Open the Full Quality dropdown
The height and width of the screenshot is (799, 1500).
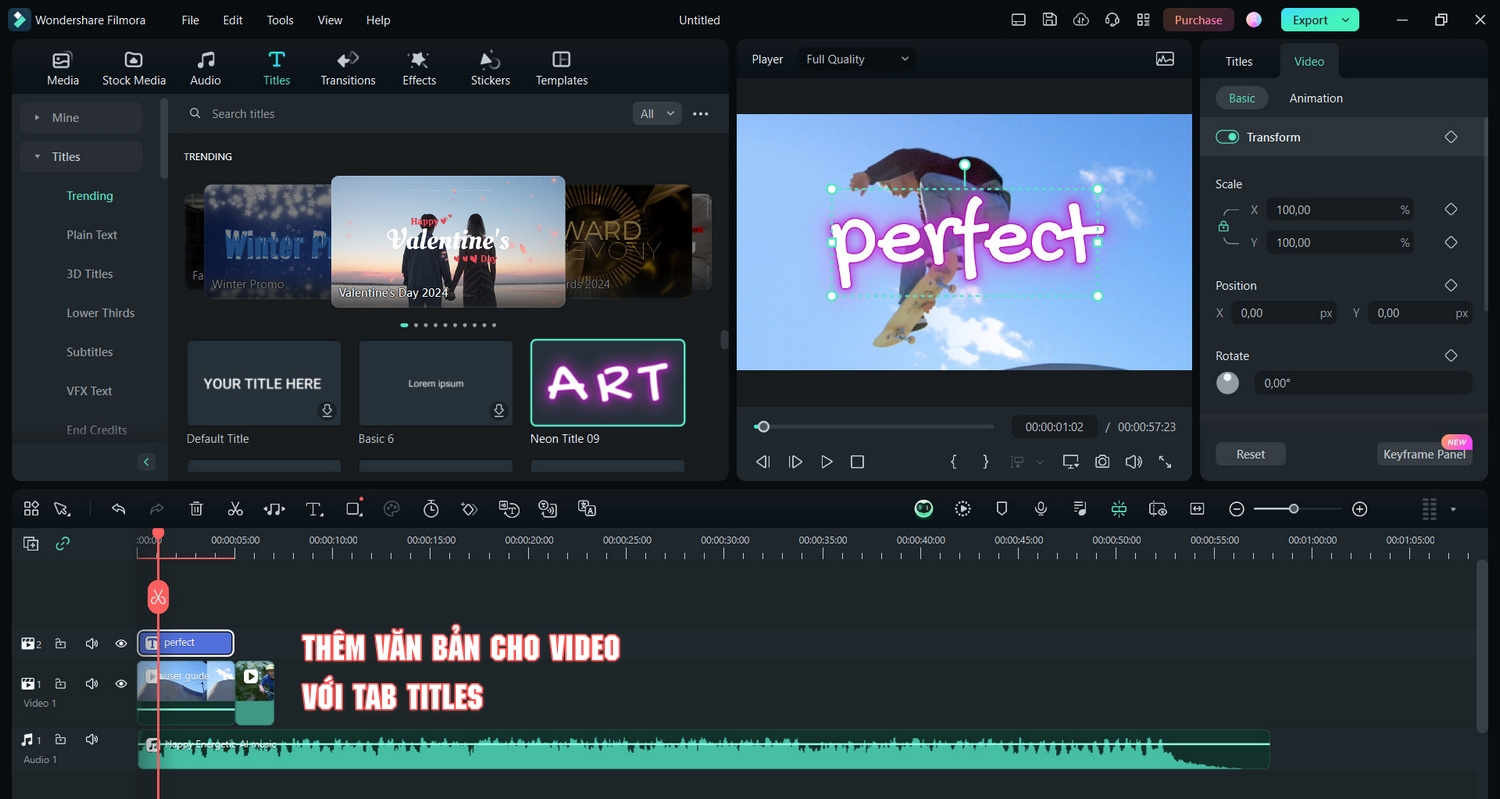(855, 59)
